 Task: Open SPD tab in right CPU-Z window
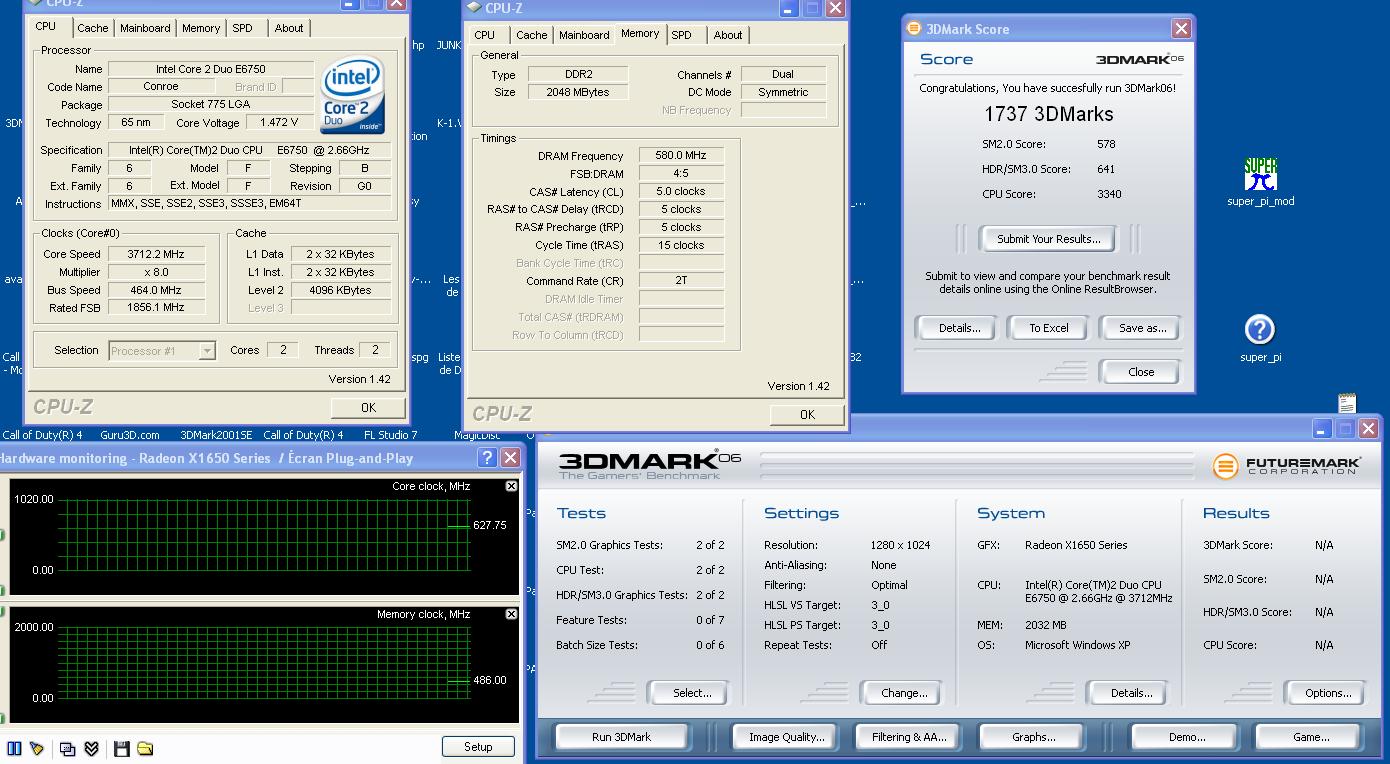pos(682,35)
